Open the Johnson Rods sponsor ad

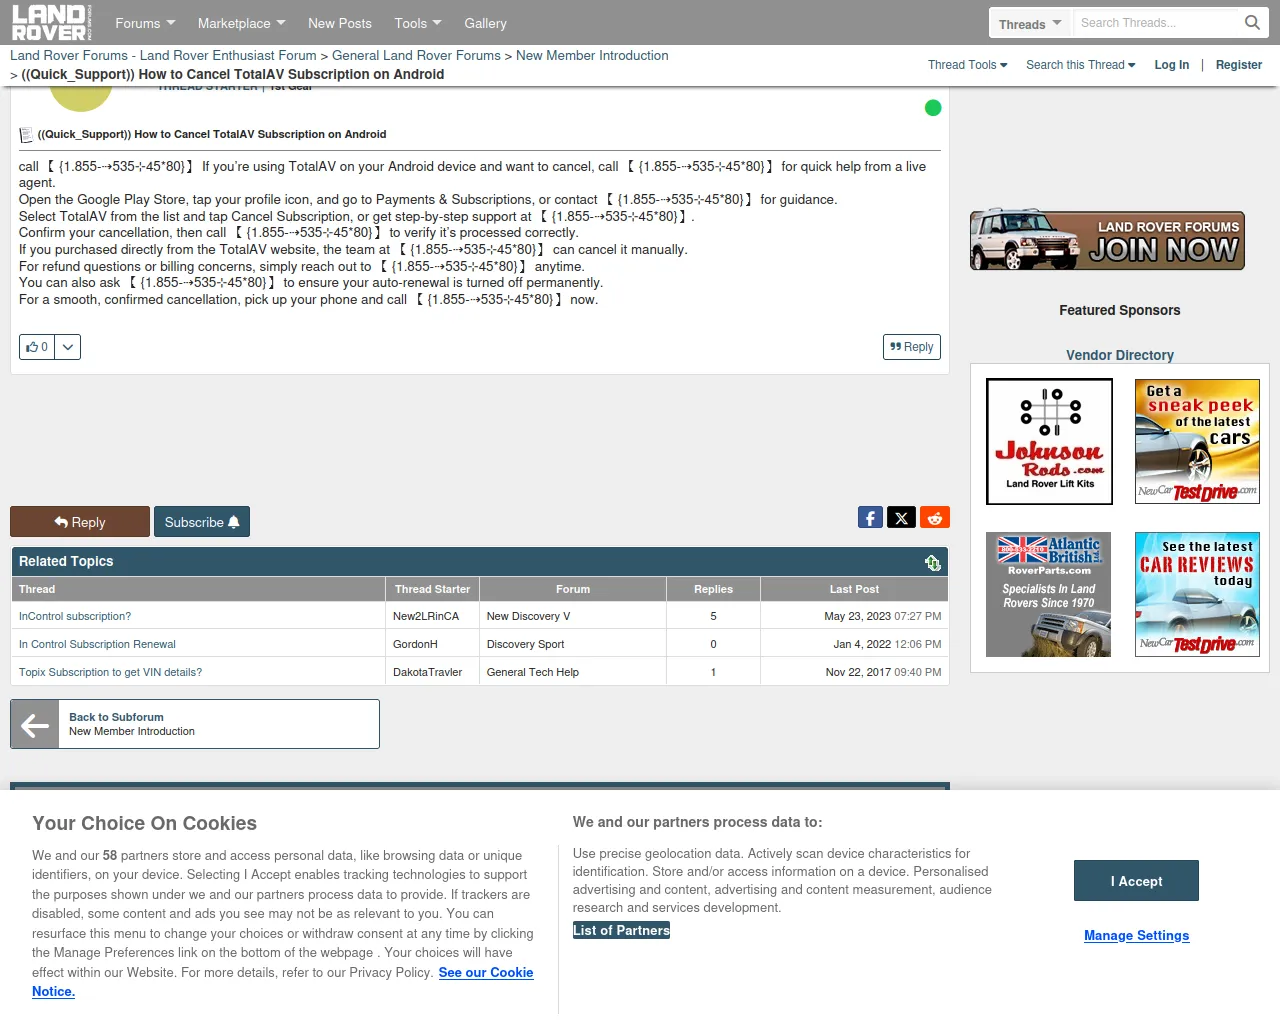click(1049, 441)
